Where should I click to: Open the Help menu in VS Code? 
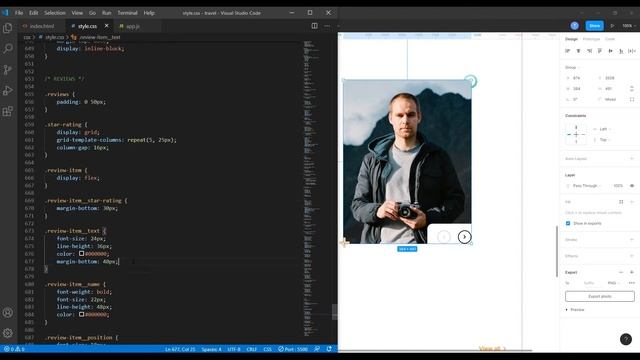click(x=149, y=13)
